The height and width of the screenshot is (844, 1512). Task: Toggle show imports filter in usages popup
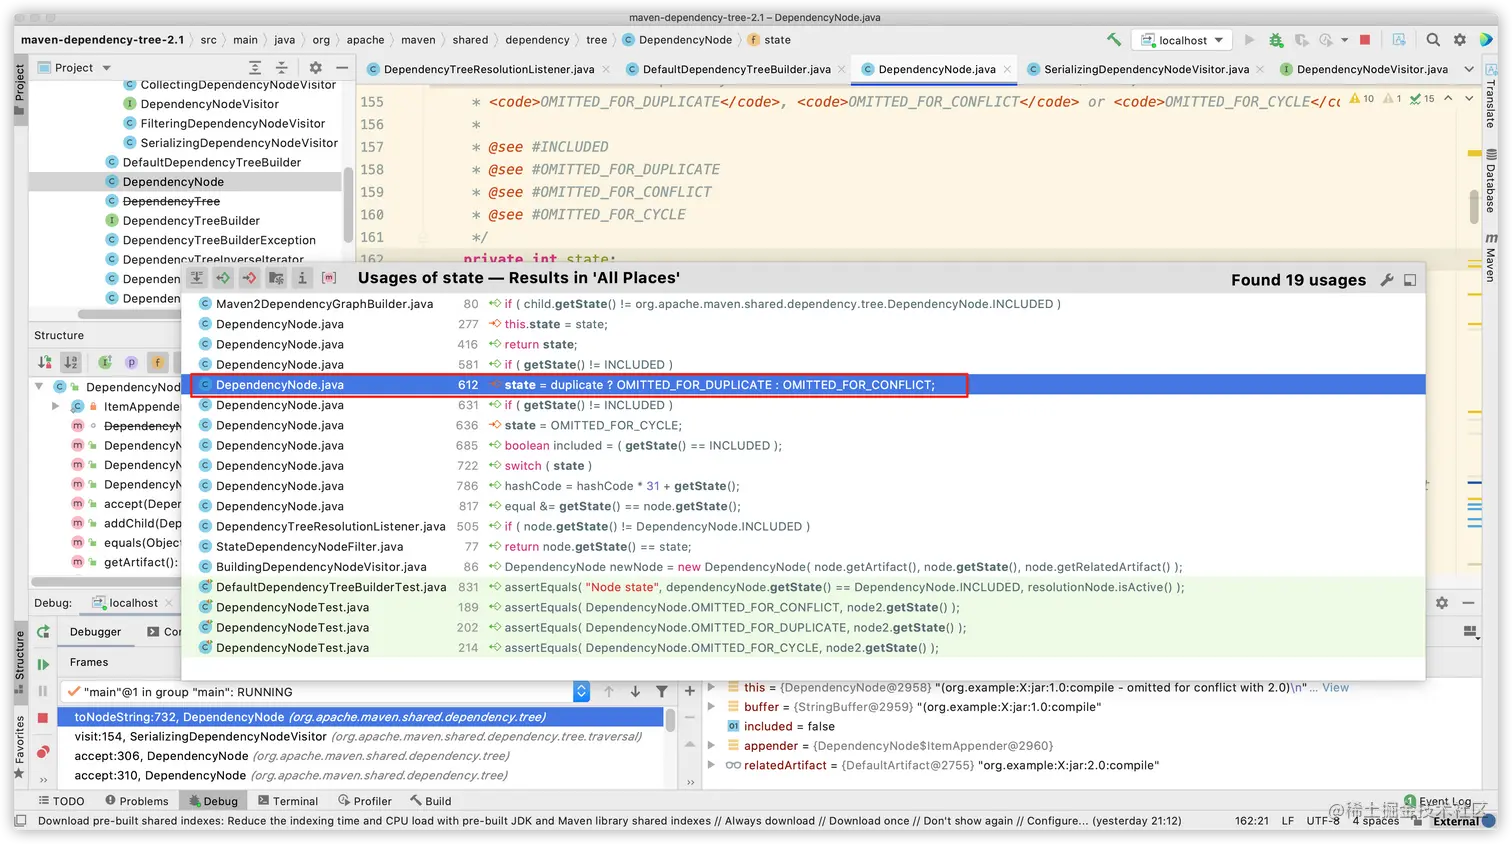[x=276, y=278]
